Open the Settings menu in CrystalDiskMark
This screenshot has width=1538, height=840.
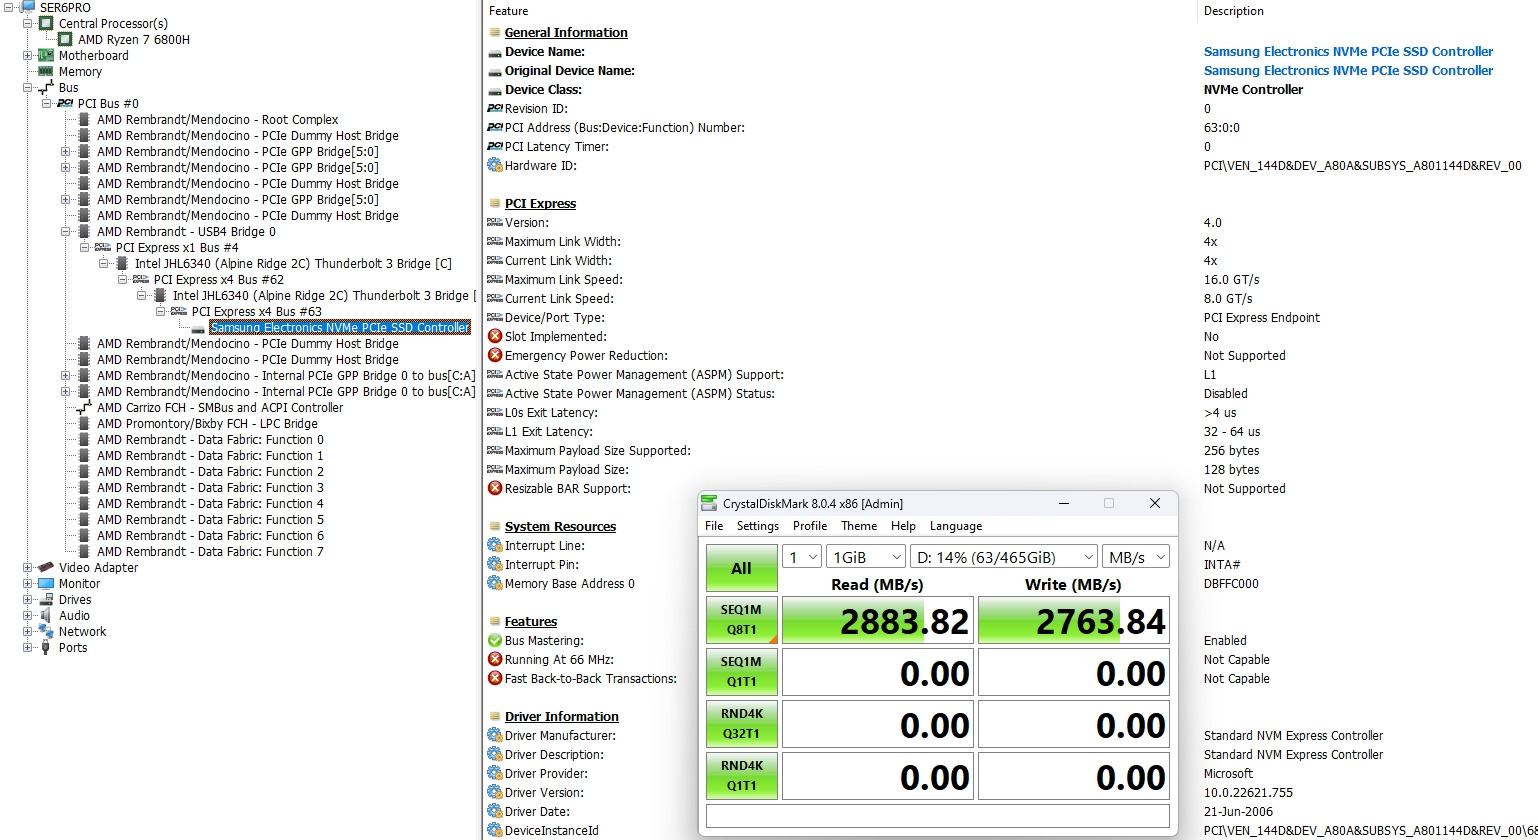click(758, 526)
